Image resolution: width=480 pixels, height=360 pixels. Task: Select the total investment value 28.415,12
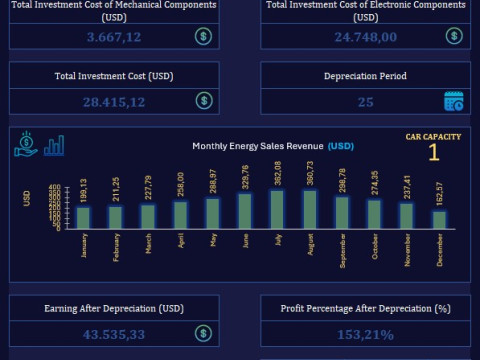click(114, 102)
